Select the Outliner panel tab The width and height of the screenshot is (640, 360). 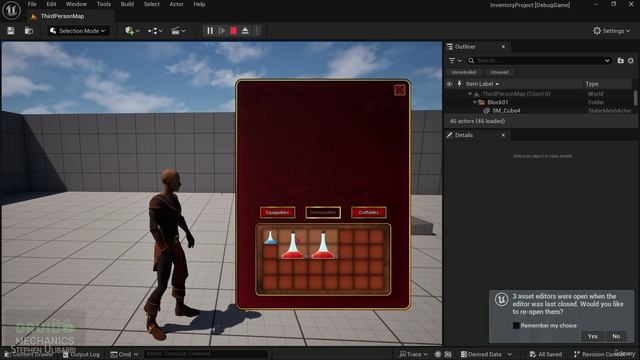click(x=465, y=47)
